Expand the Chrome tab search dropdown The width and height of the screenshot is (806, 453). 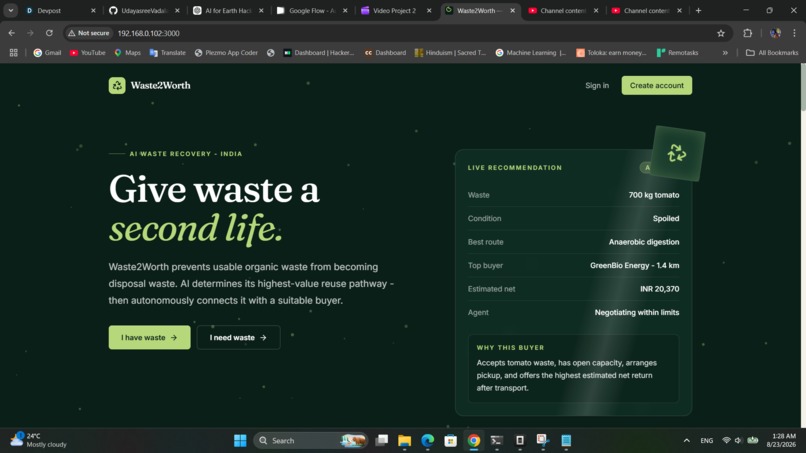point(11,10)
